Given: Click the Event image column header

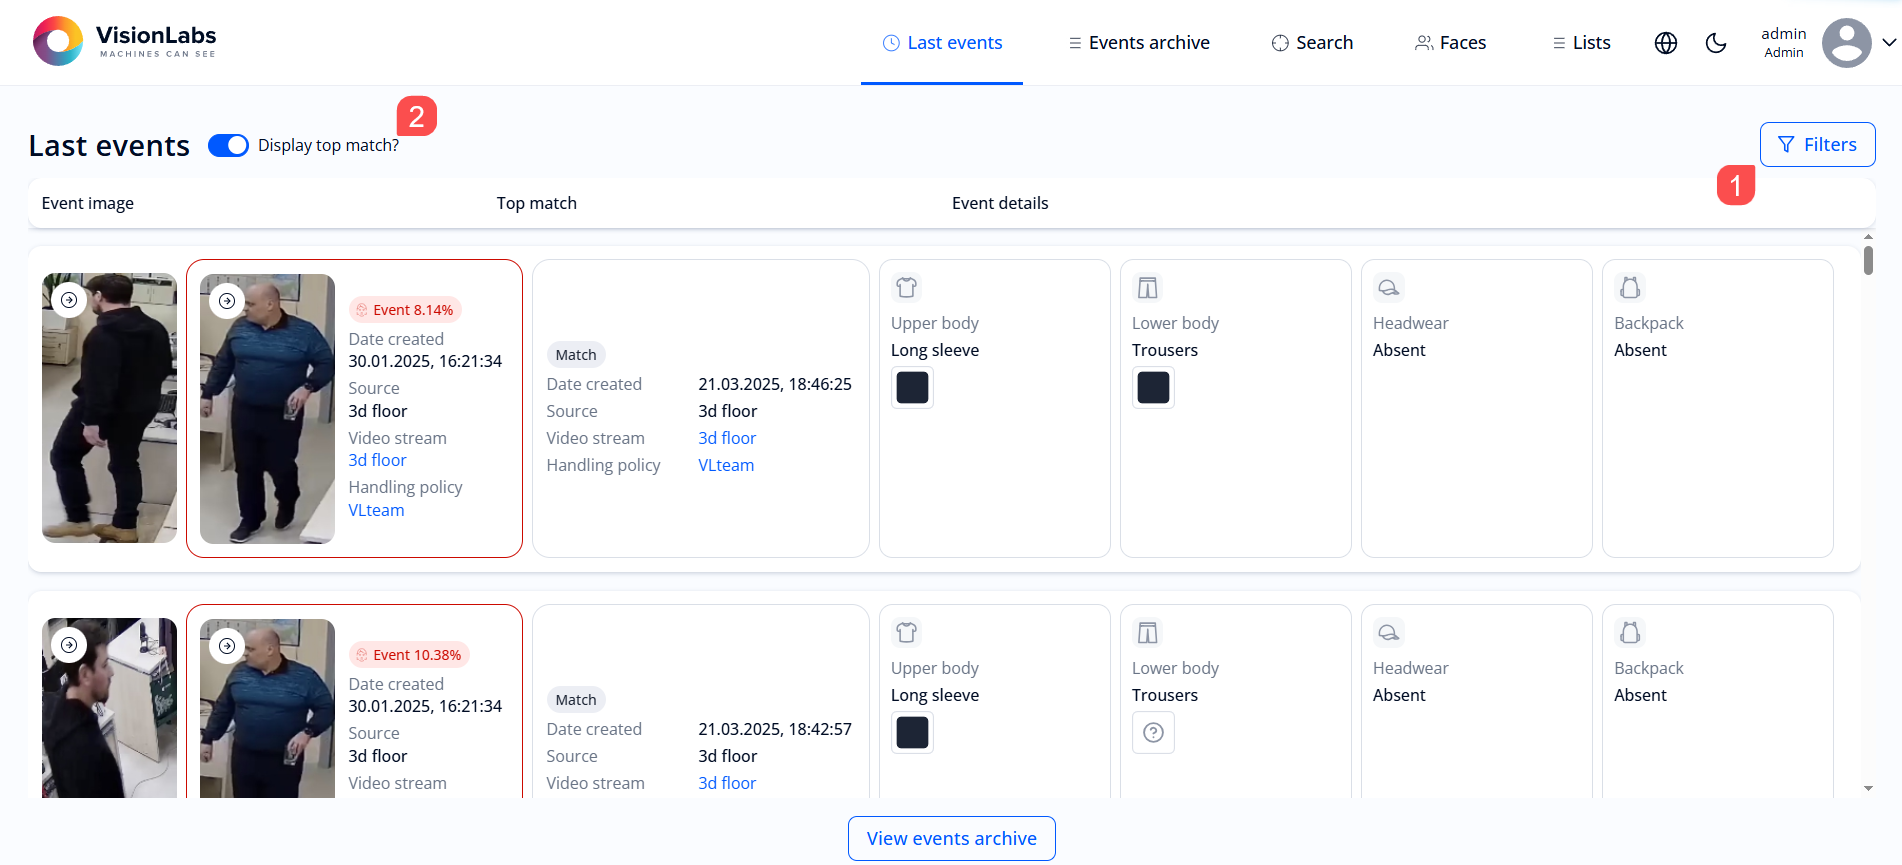Looking at the screenshot, I should point(88,203).
